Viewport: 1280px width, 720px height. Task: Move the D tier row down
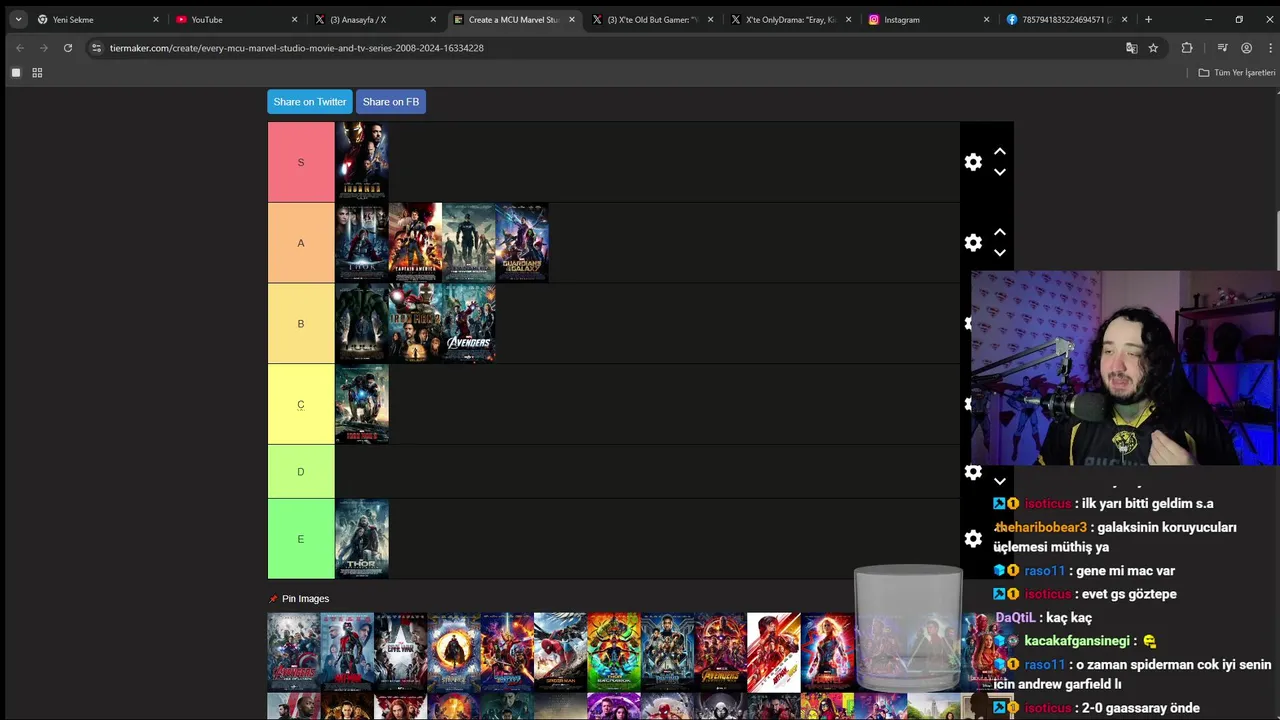999,481
